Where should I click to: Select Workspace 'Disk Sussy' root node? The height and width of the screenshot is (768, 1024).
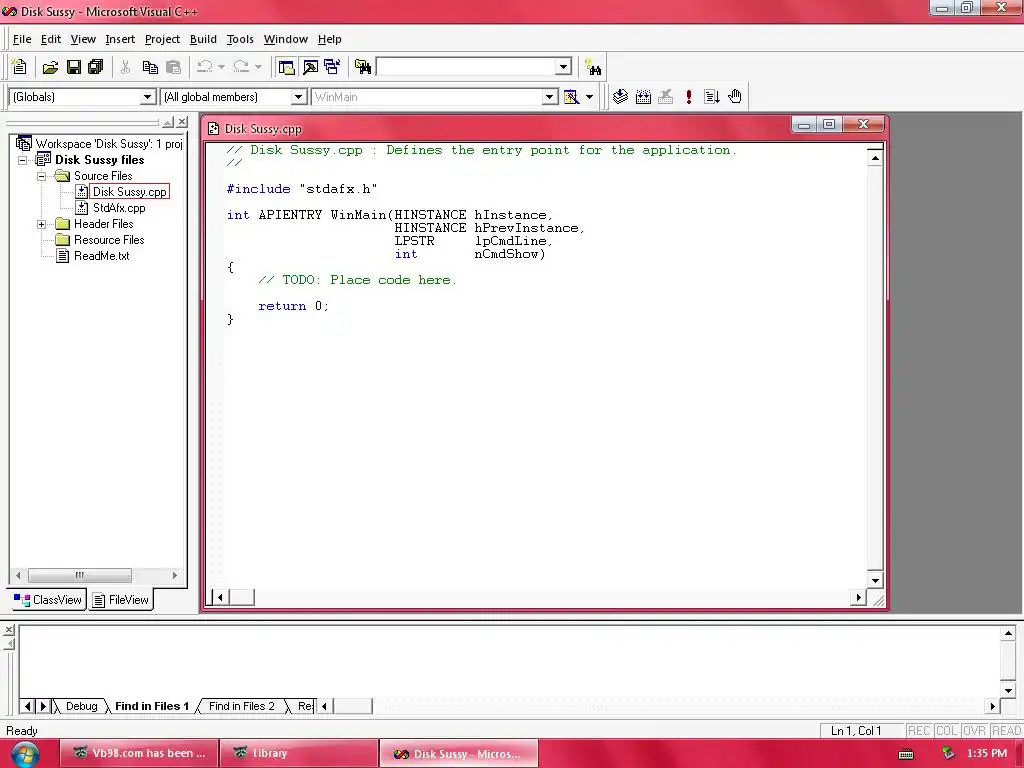point(108,144)
